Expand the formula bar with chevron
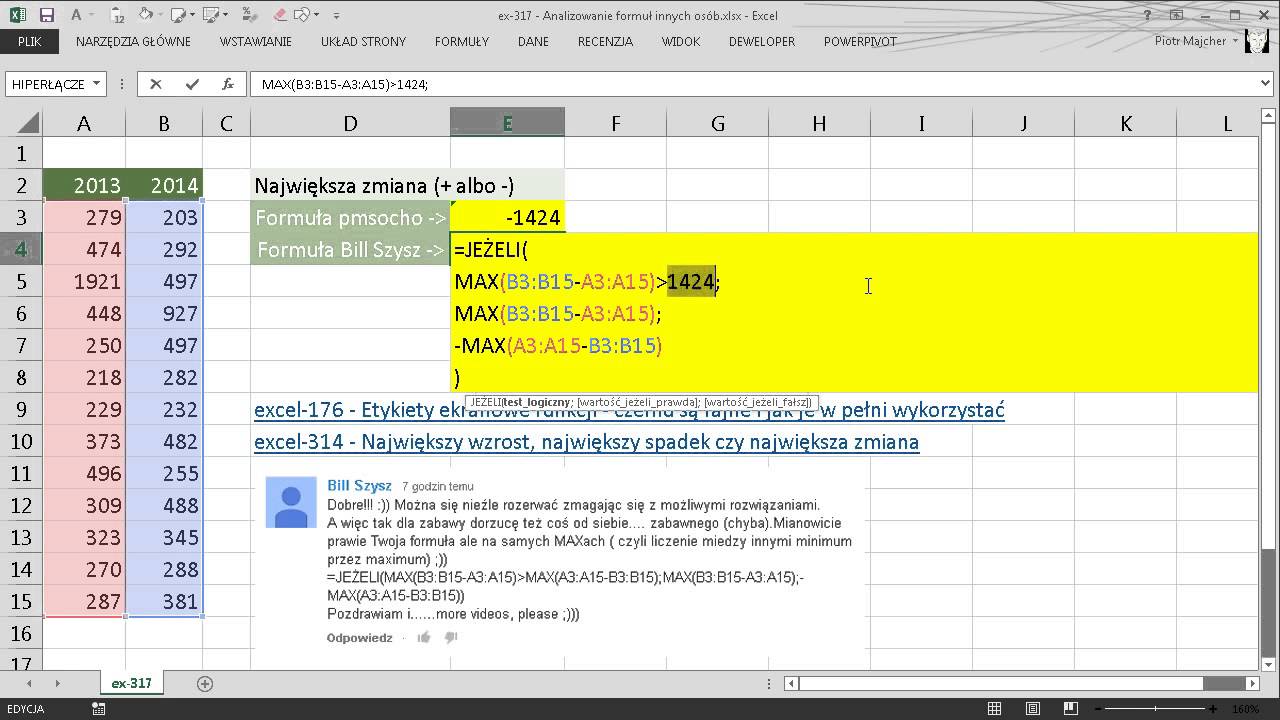Screen dimensions: 1280x720 1266,84
